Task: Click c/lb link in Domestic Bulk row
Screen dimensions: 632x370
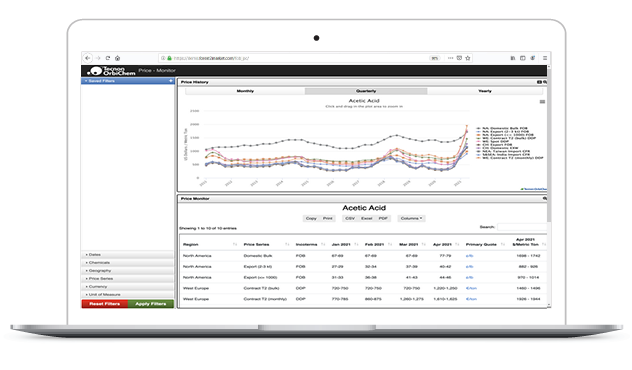Action: click(469, 256)
